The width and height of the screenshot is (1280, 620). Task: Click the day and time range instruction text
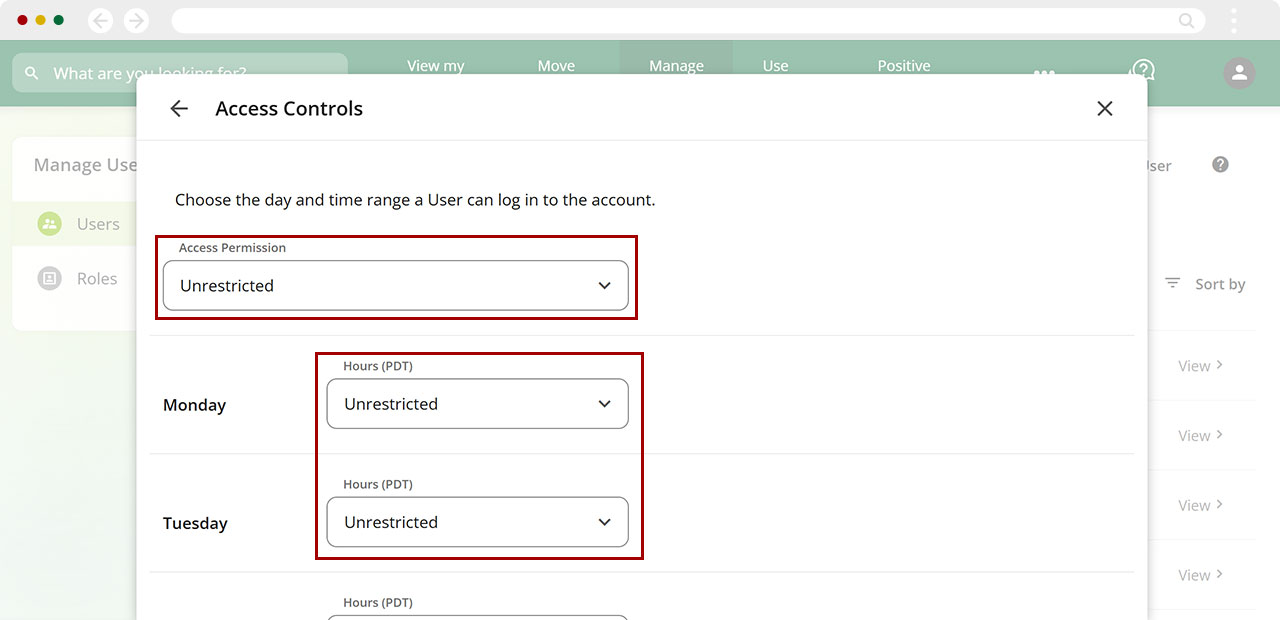pyautogui.click(x=415, y=200)
